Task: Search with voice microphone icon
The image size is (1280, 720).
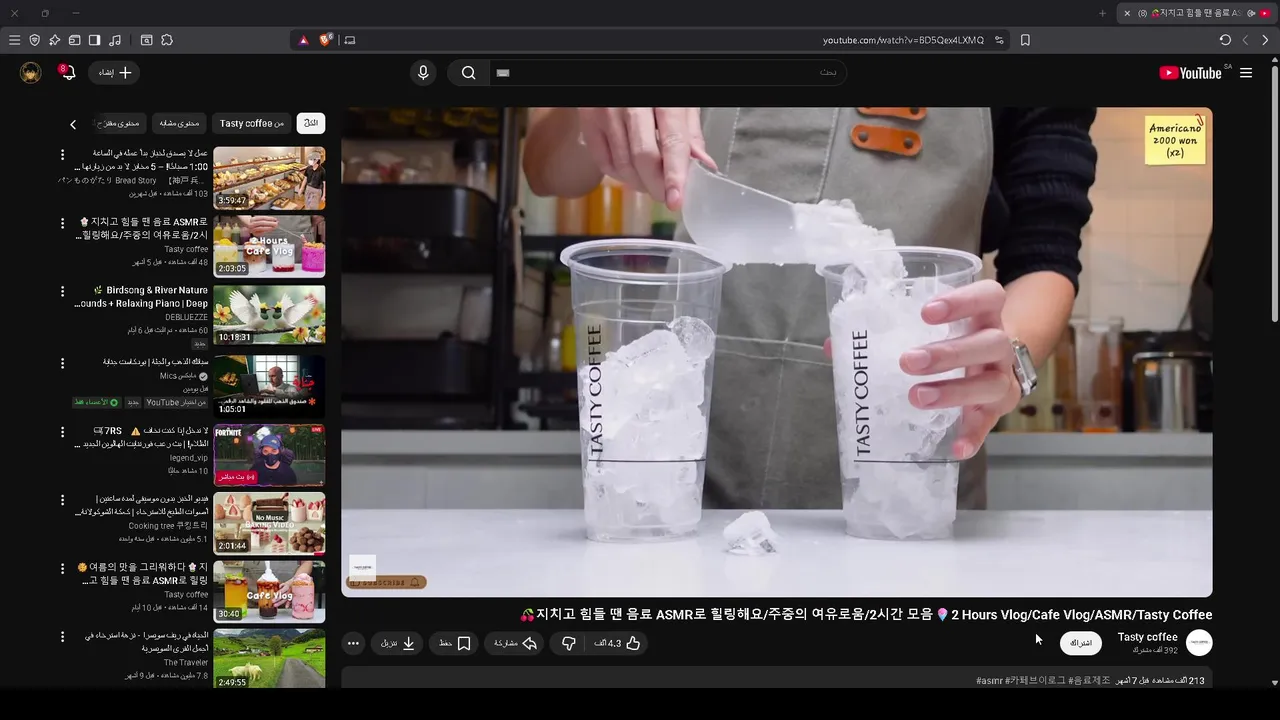Action: (x=423, y=72)
